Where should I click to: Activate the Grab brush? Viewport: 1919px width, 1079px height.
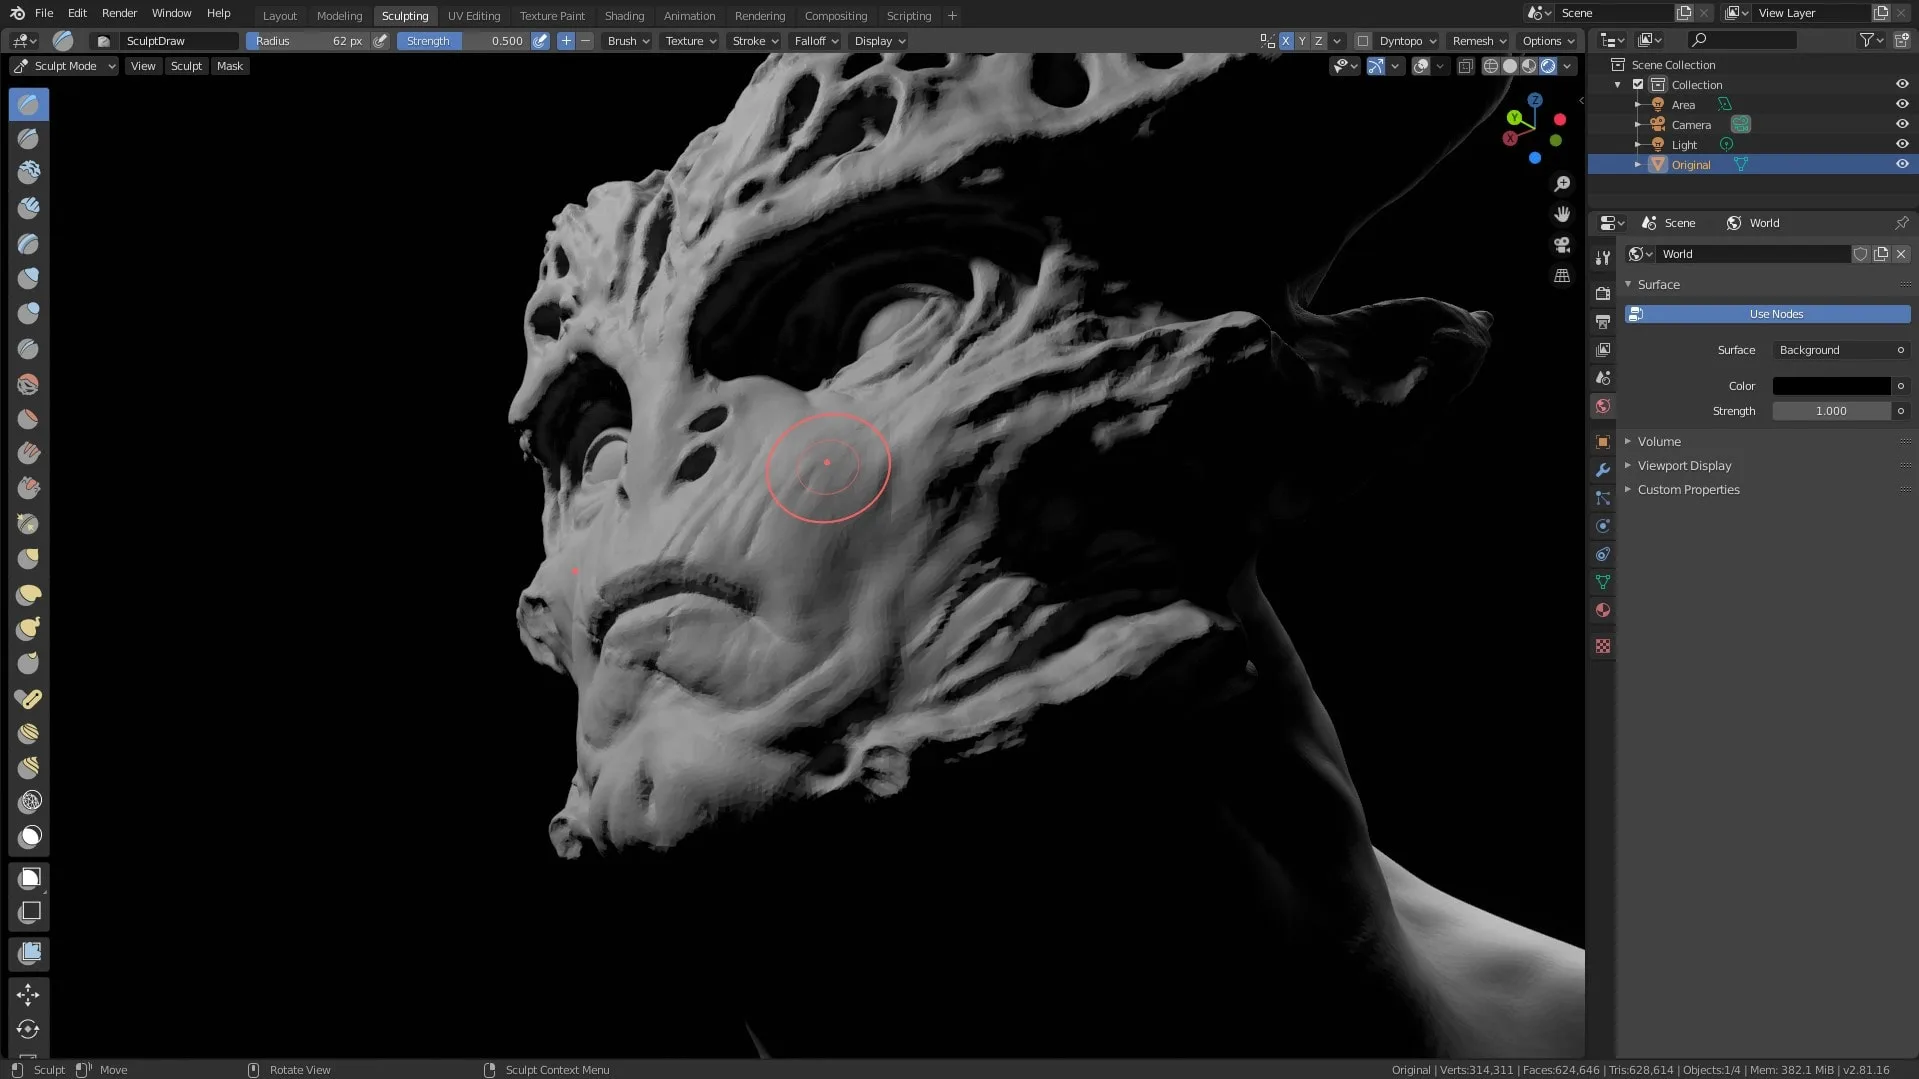point(27,559)
